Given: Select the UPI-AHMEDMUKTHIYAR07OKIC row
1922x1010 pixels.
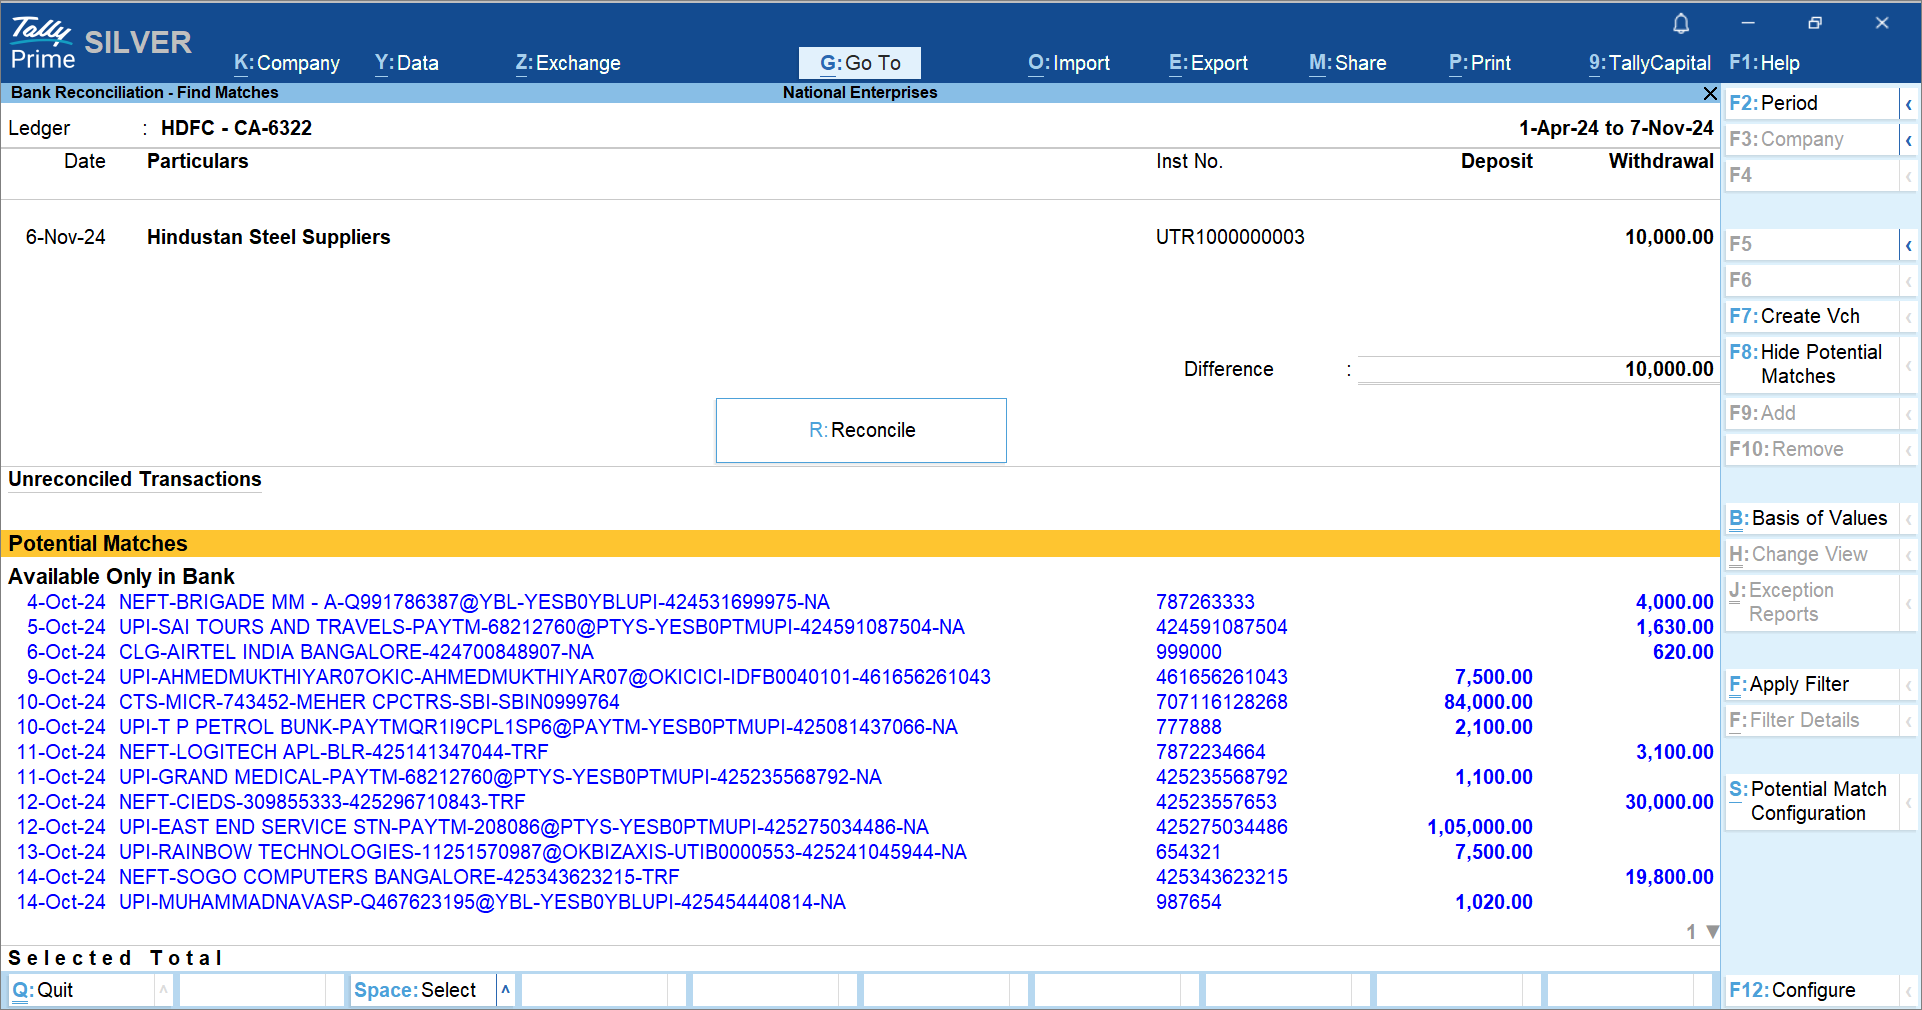Looking at the screenshot, I should 860,677.
